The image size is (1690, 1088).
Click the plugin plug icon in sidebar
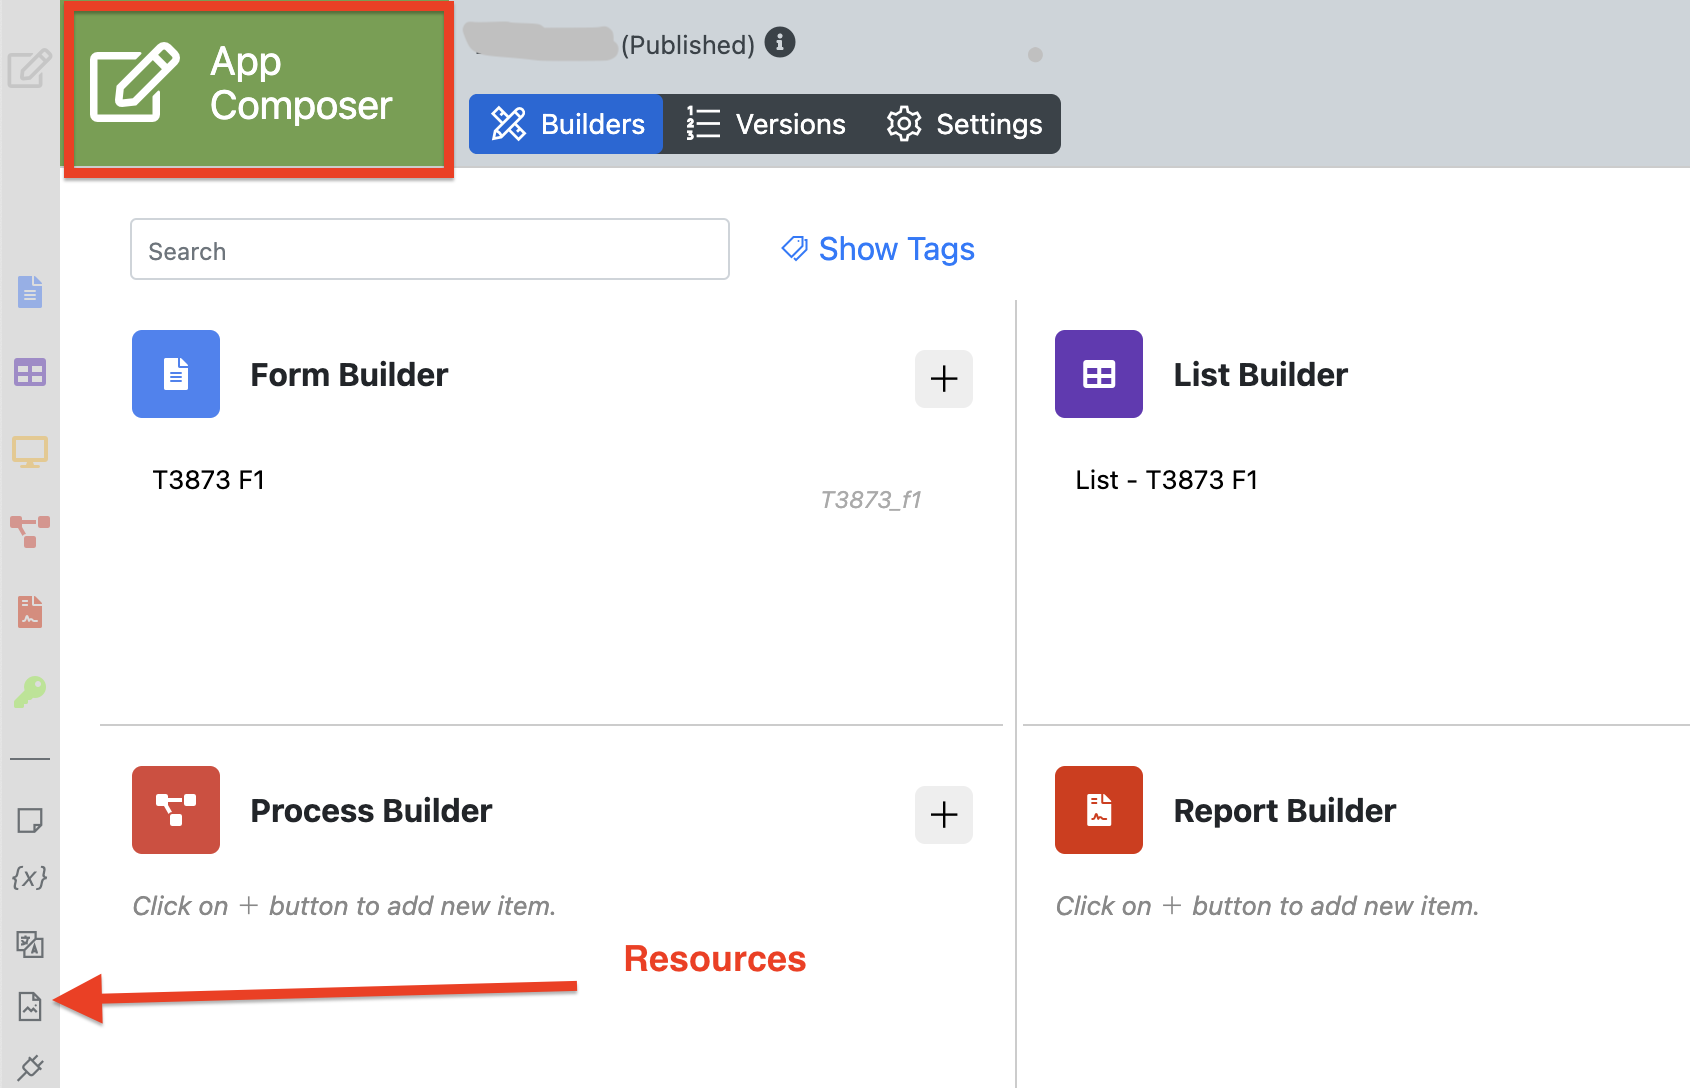point(30,1067)
